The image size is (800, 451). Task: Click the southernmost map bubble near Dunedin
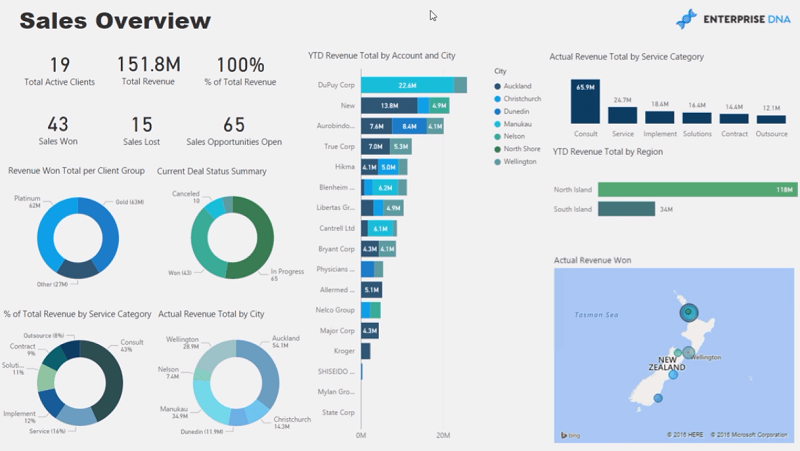click(658, 398)
